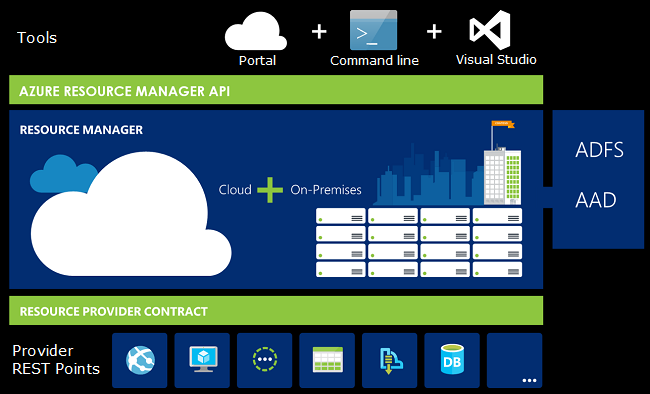The height and width of the screenshot is (394, 650).
Task: Click the Command line terminal icon
Action: click(x=373, y=30)
